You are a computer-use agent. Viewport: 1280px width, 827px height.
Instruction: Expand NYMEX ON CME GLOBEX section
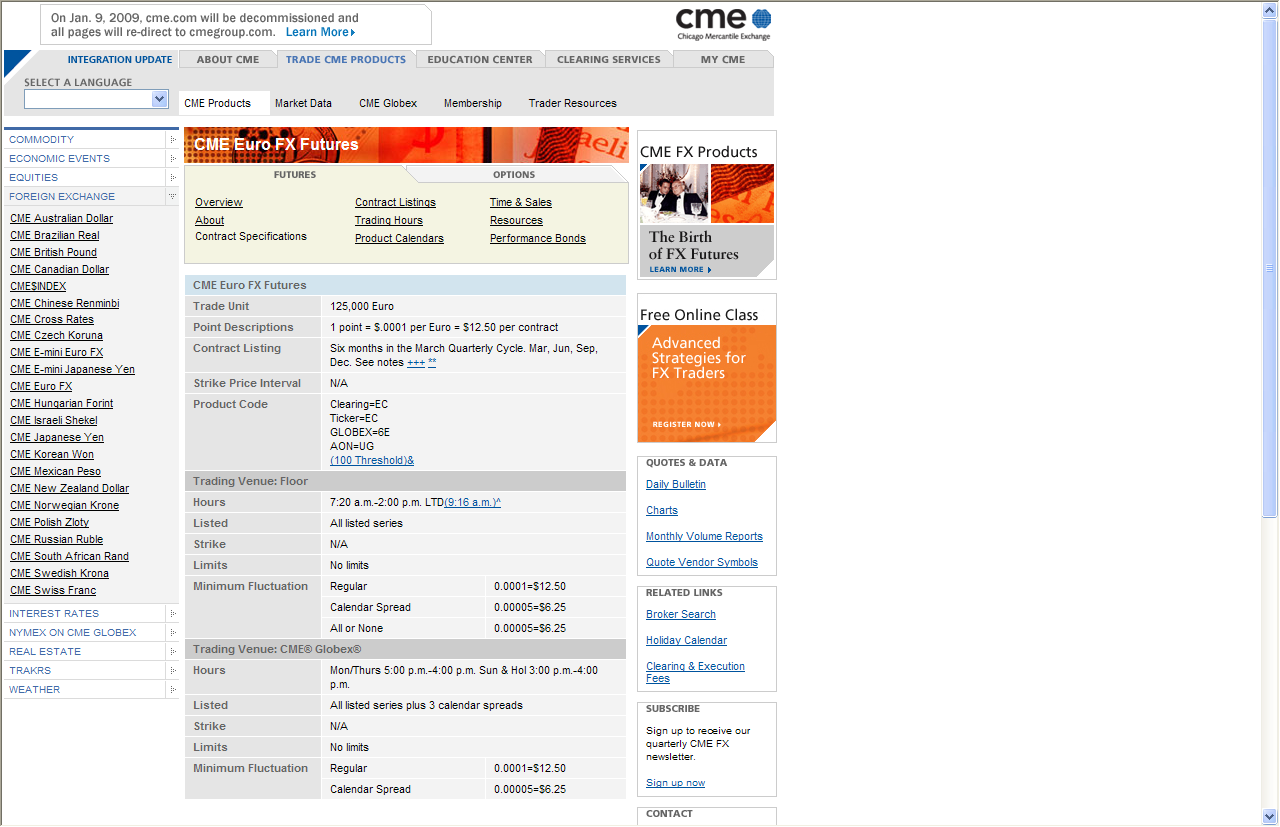tap(172, 633)
